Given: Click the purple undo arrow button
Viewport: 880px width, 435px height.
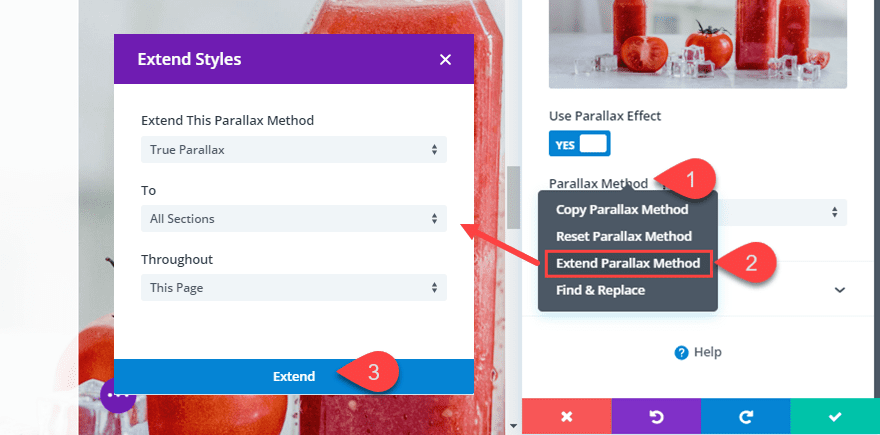Looking at the screenshot, I should [656, 416].
